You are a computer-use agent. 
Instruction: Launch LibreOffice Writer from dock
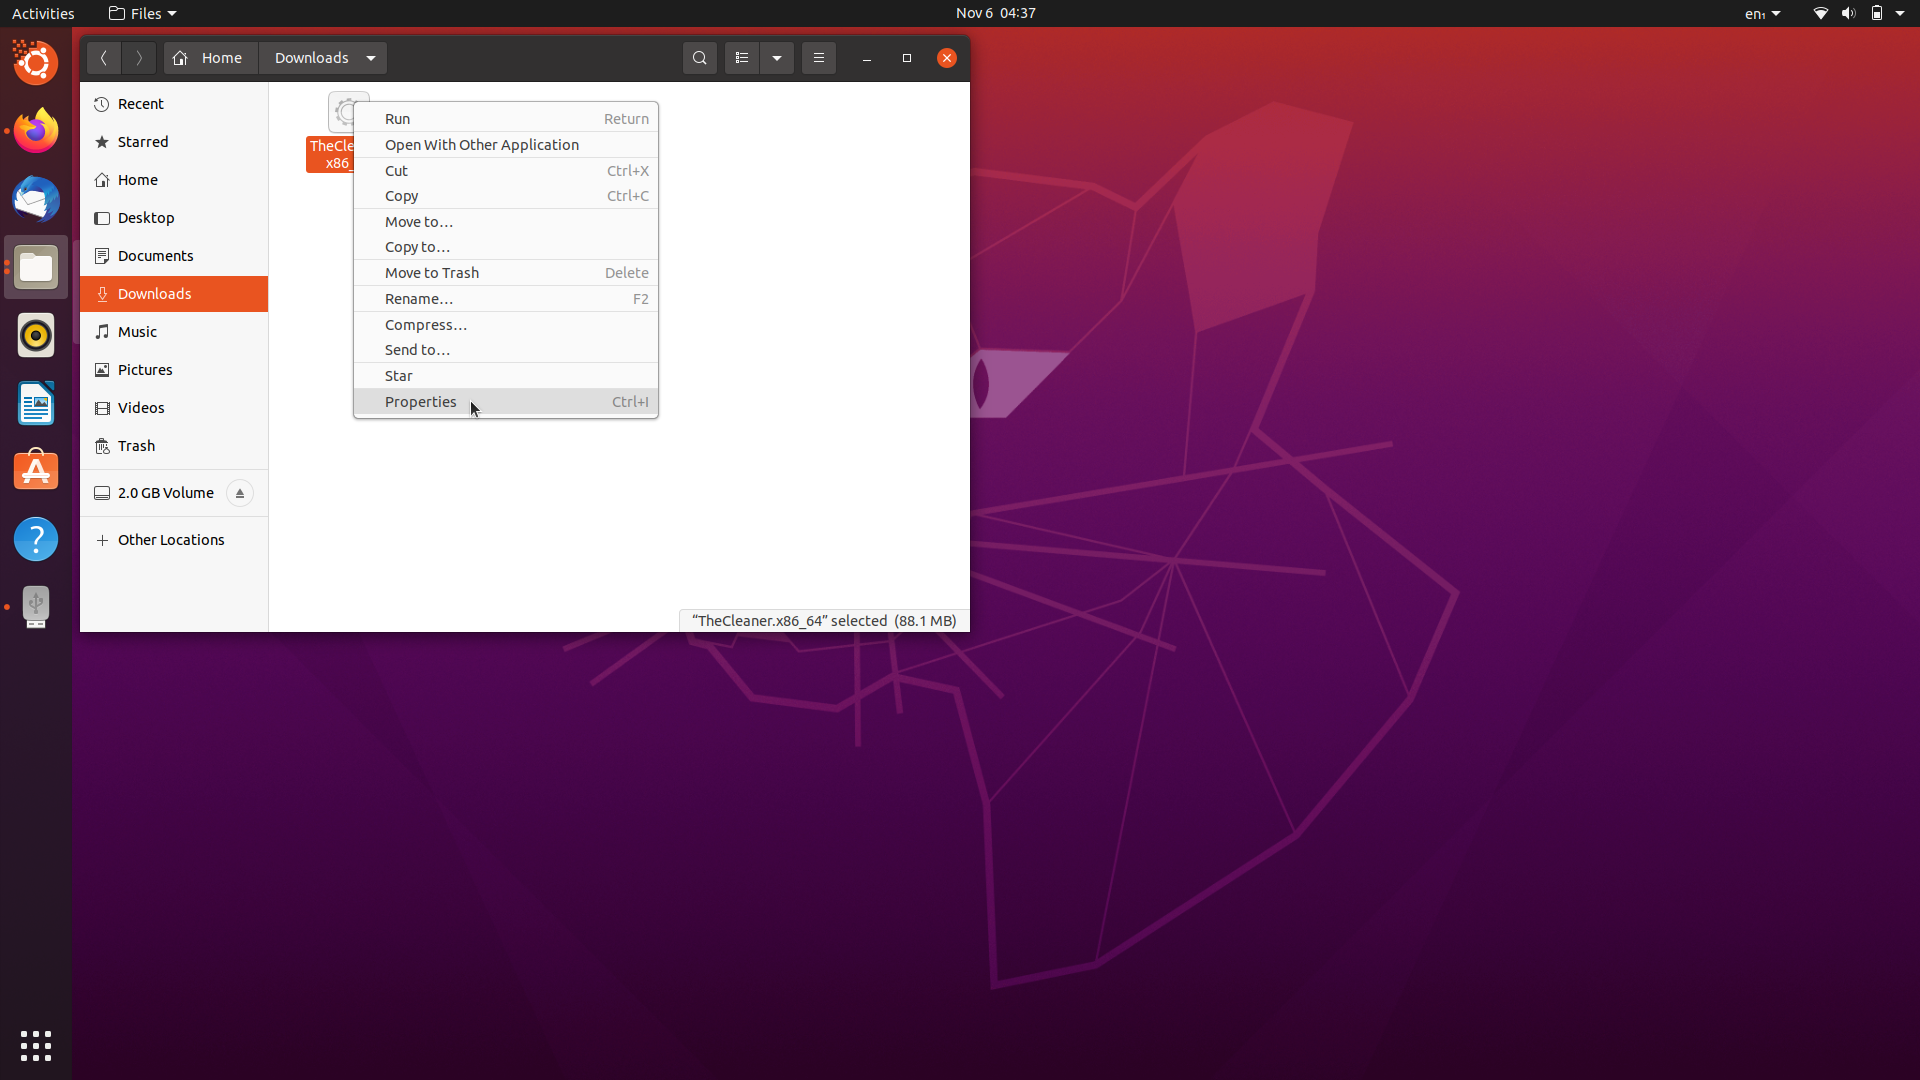[x=36, y=403]
